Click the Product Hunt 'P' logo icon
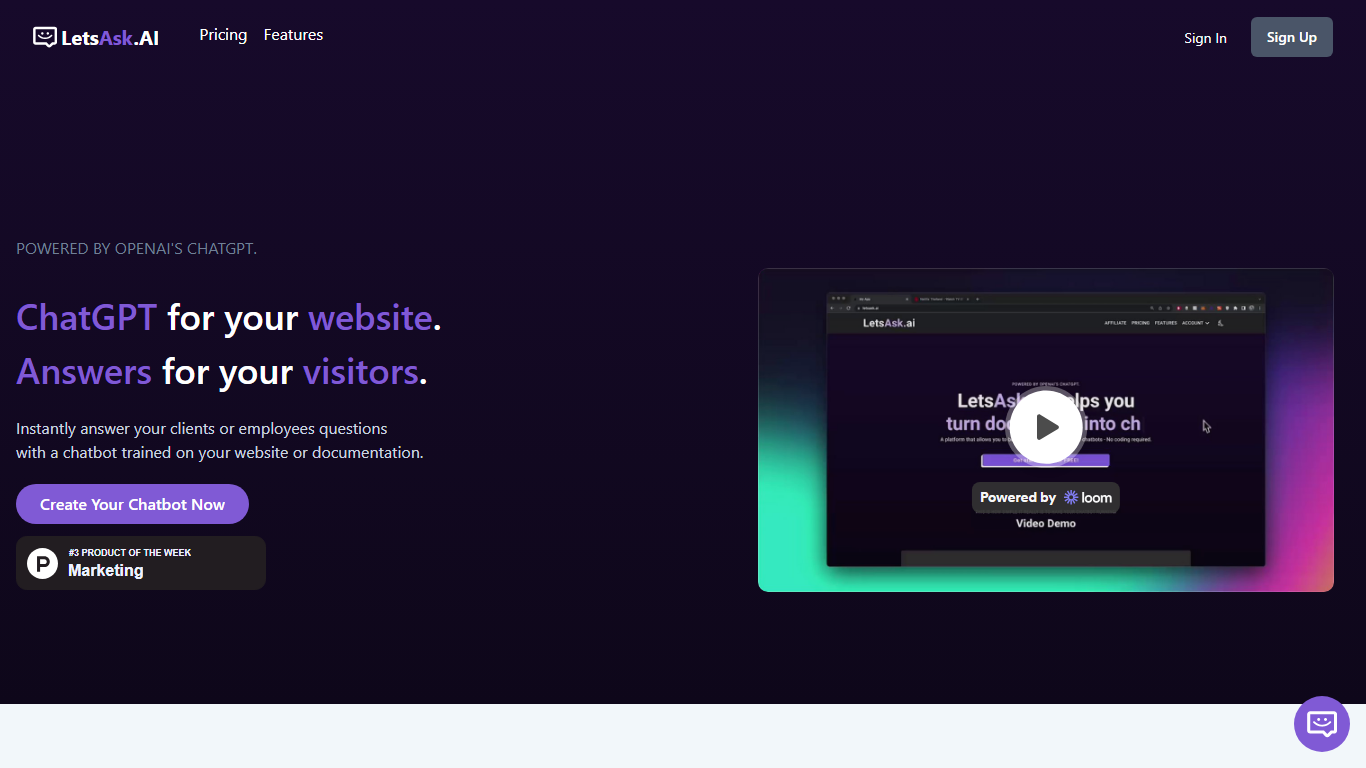1366x768 pixels. click(x=42, y=563)
